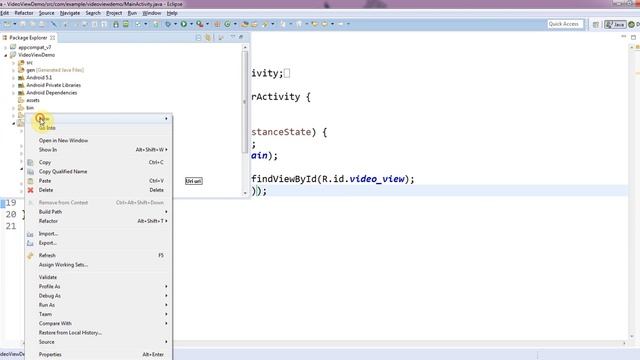The image size is (640, 360).
Task: Expand the Android 5.1 library node
Action: [x=13, y=78]
